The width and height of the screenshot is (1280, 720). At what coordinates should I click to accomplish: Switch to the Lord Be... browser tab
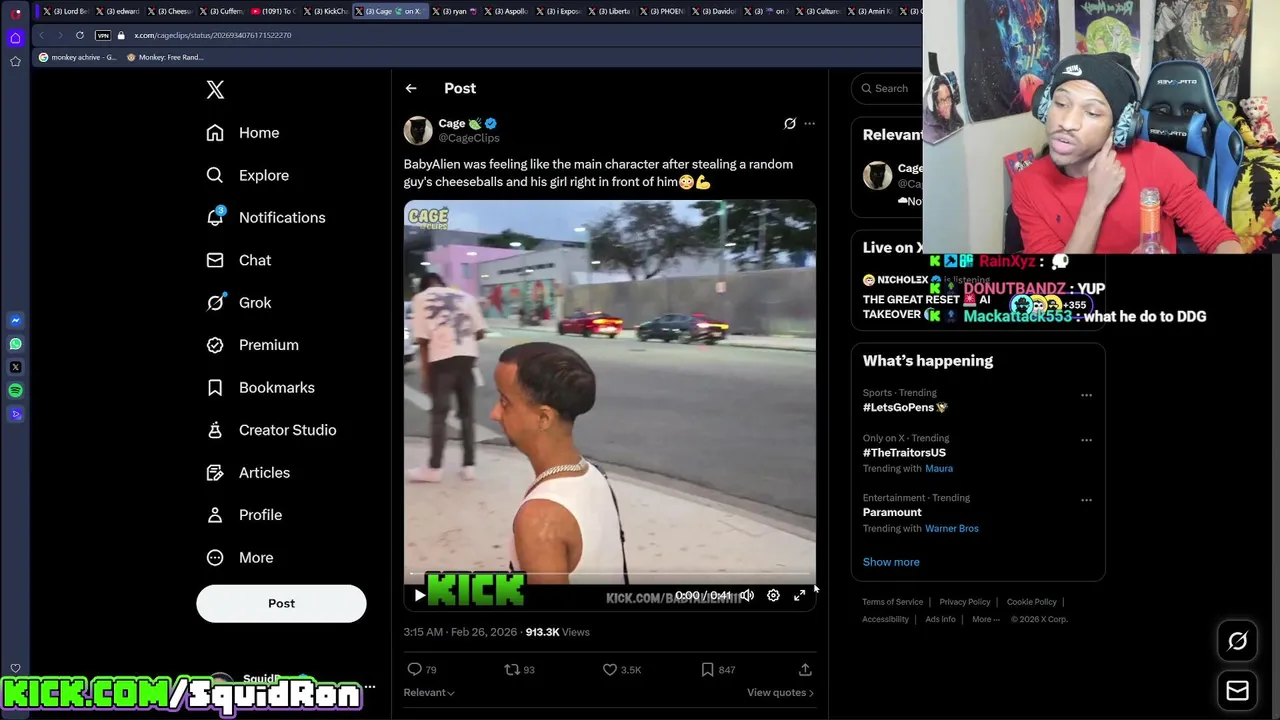(66, 11)
